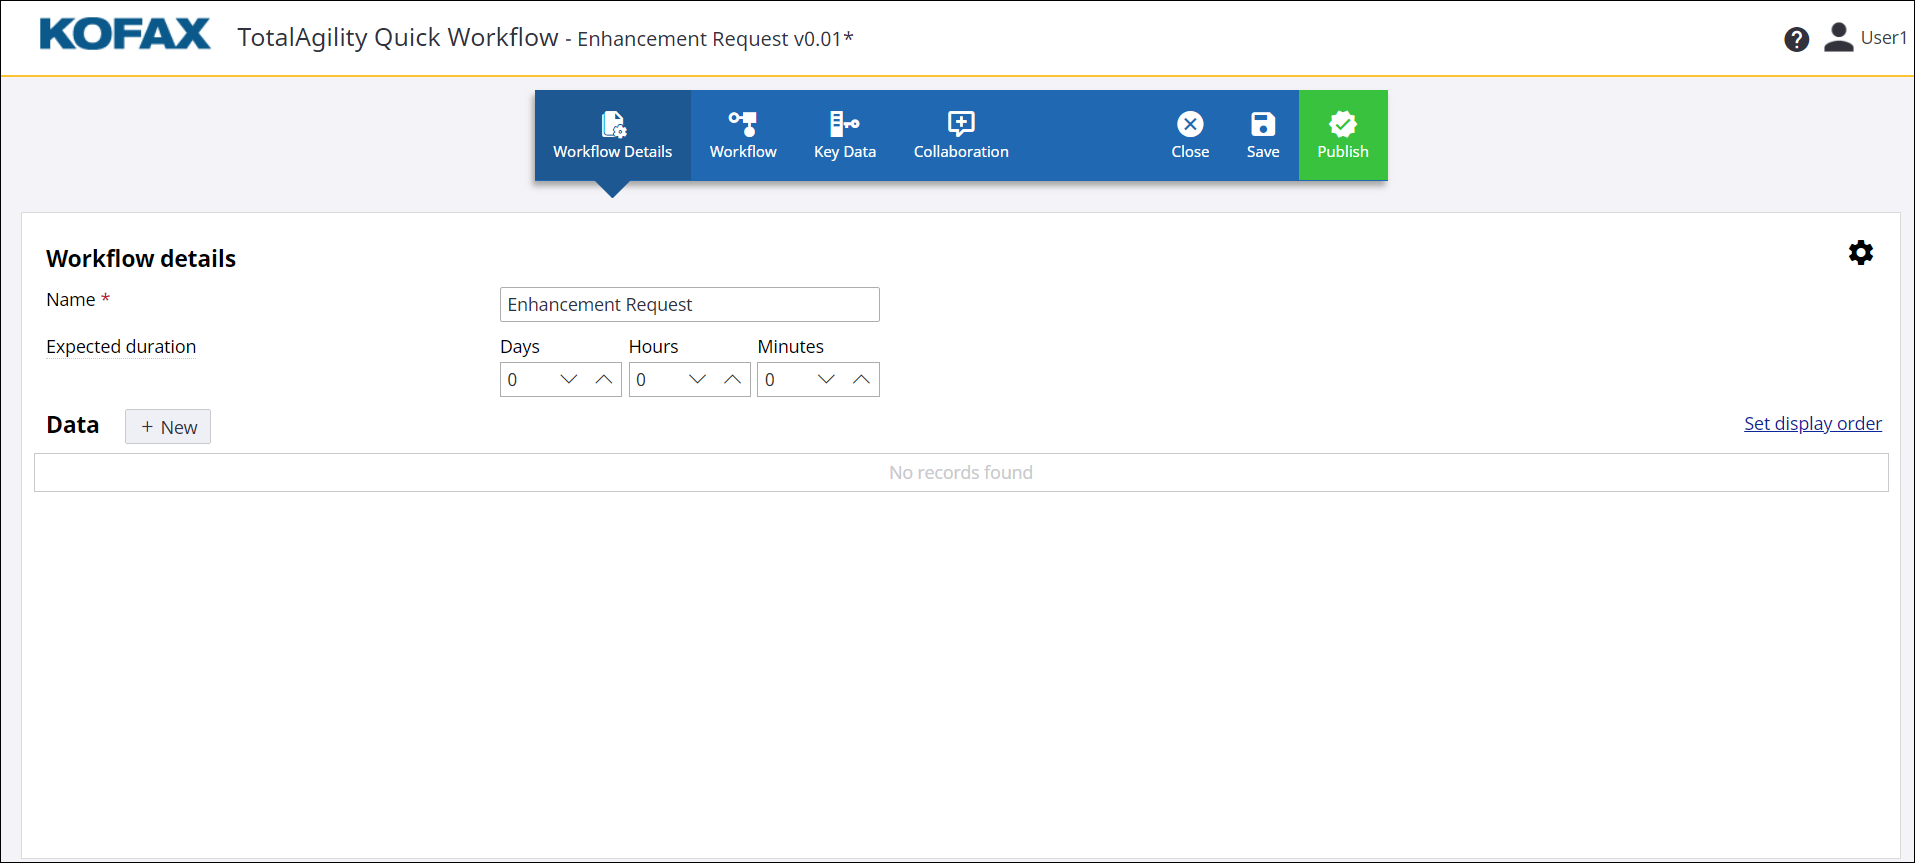Switch to the Workflow tab

pos(743,135)
